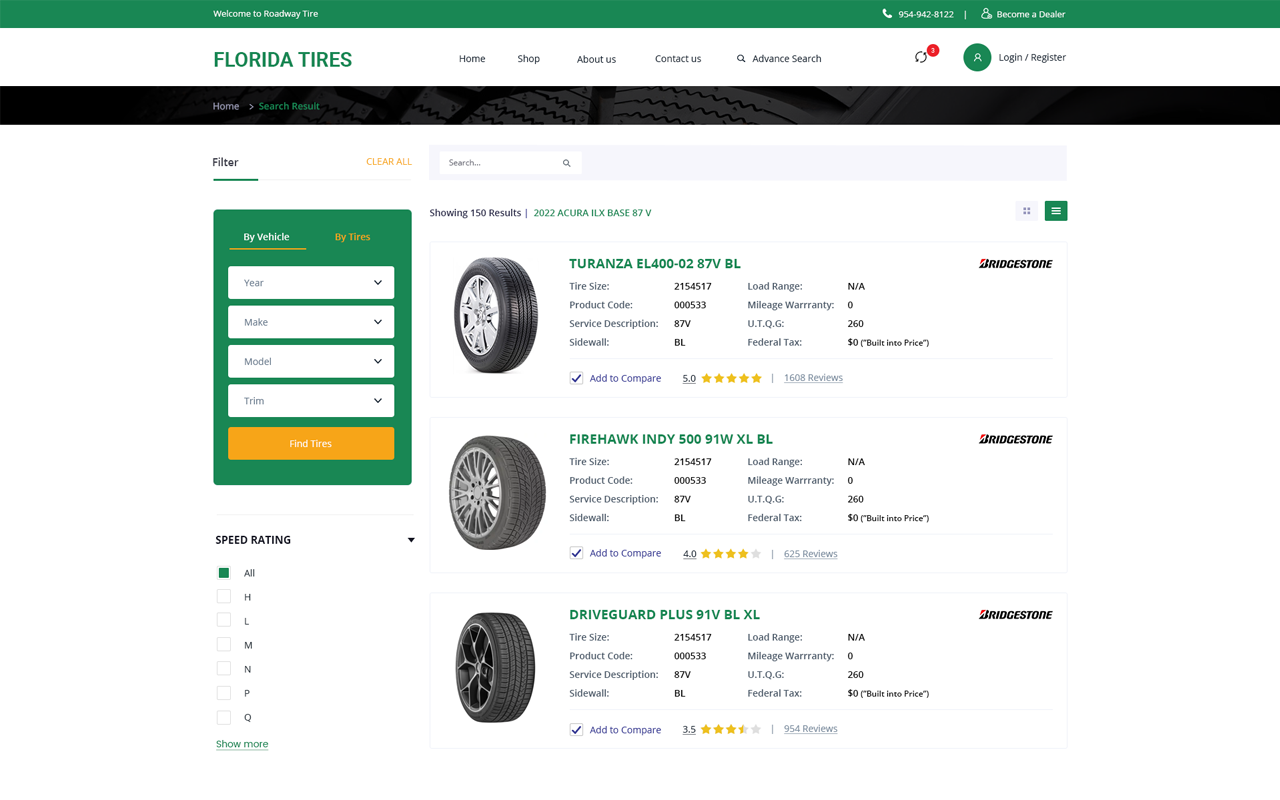Switch to the By Tires tab
Image resolution: width=1280 pixels, height=800 pixels.
coord(352,237)
